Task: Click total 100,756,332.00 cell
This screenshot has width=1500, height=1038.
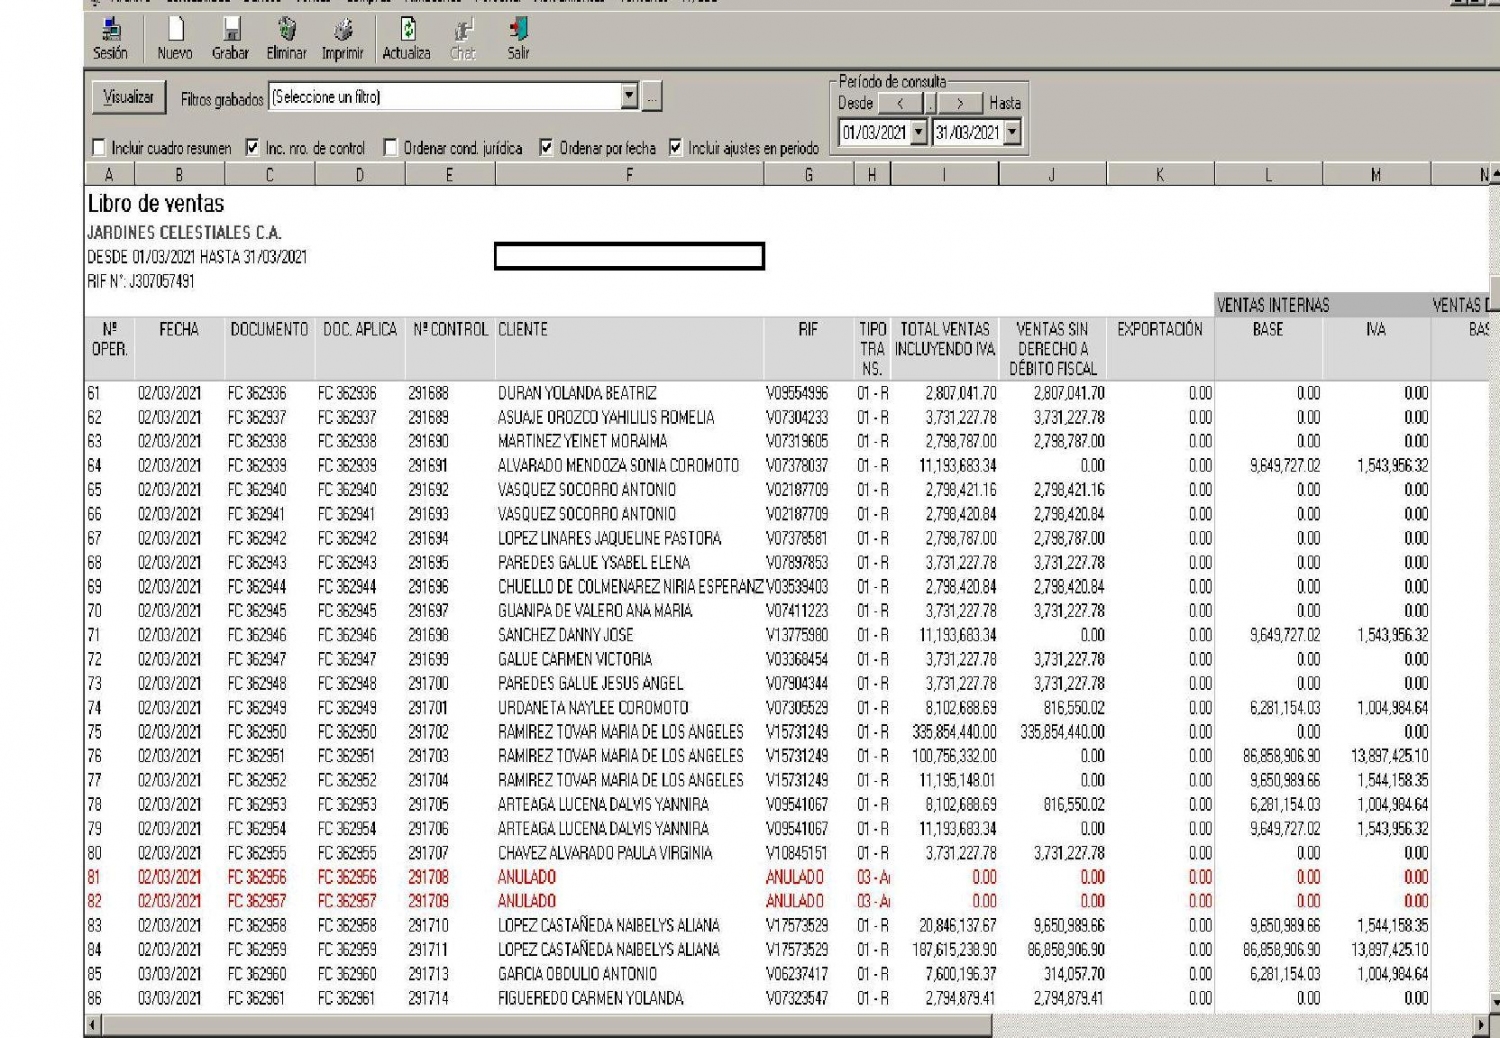Action: coord(955,756)
